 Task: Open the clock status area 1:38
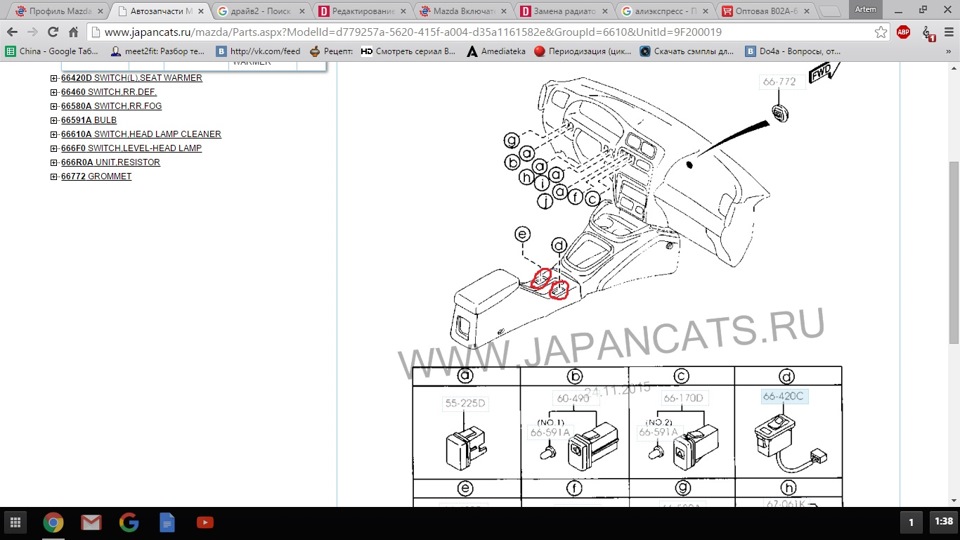point(943,522)
